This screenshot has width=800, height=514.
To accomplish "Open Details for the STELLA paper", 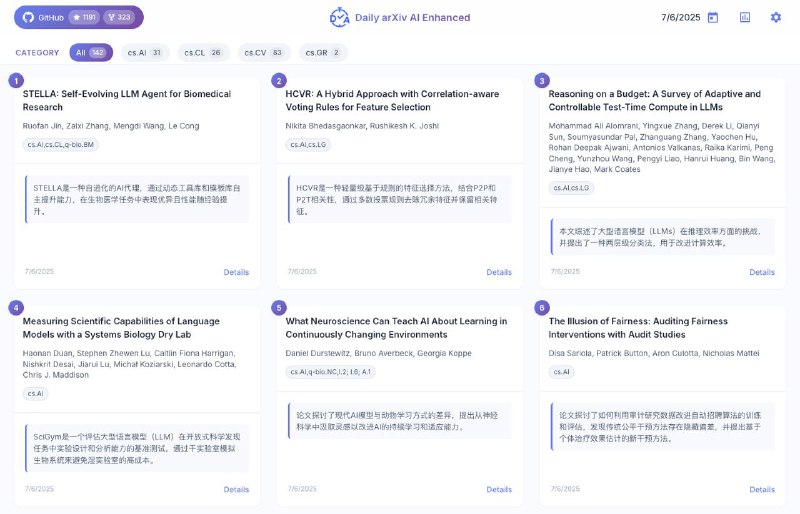I will point(236,272).
